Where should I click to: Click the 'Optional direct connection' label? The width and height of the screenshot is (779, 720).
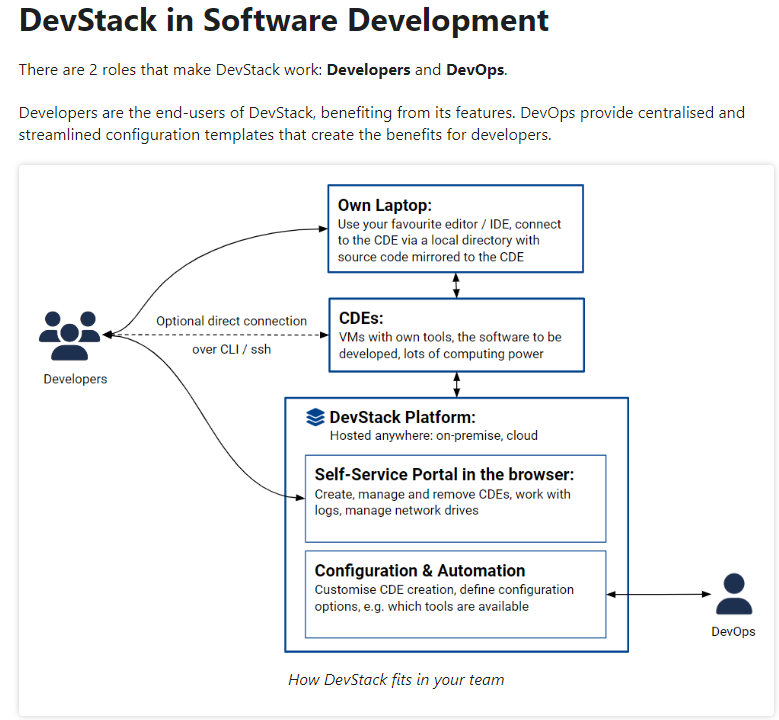coord(232,321)
